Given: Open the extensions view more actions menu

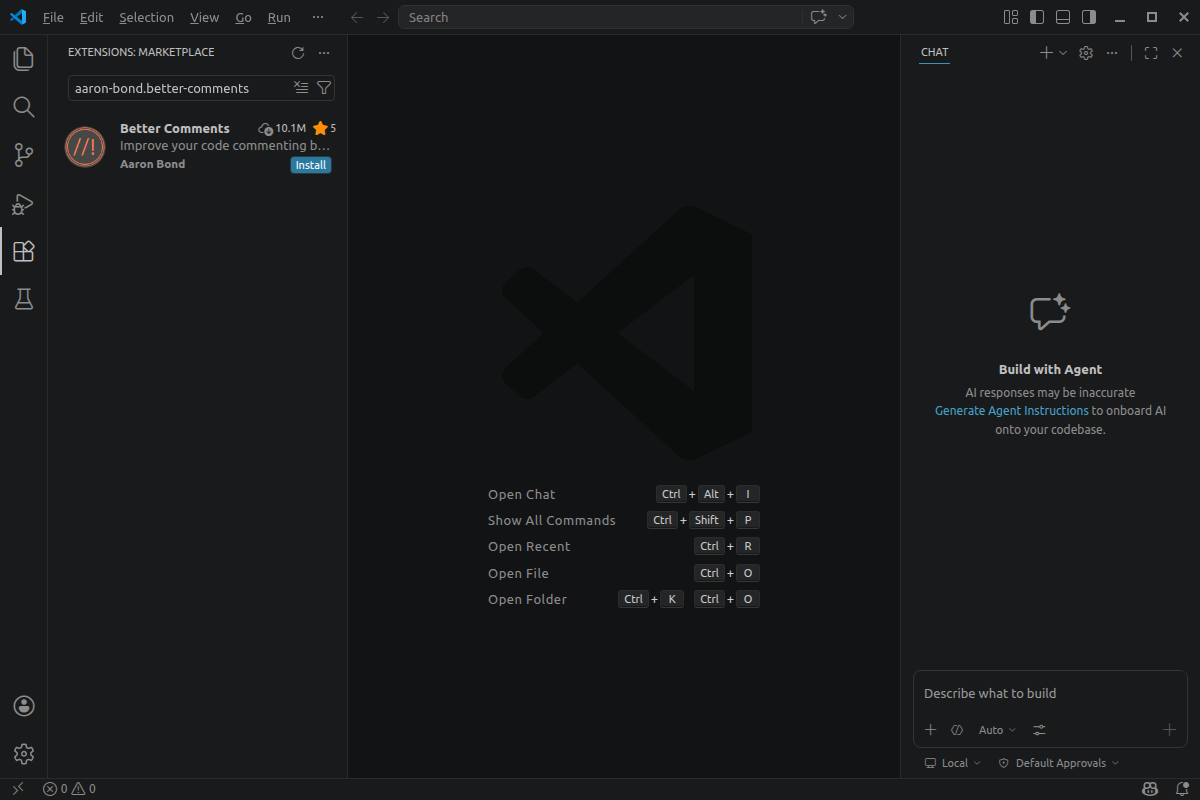Looking at the screenshot, I should 323,53.
